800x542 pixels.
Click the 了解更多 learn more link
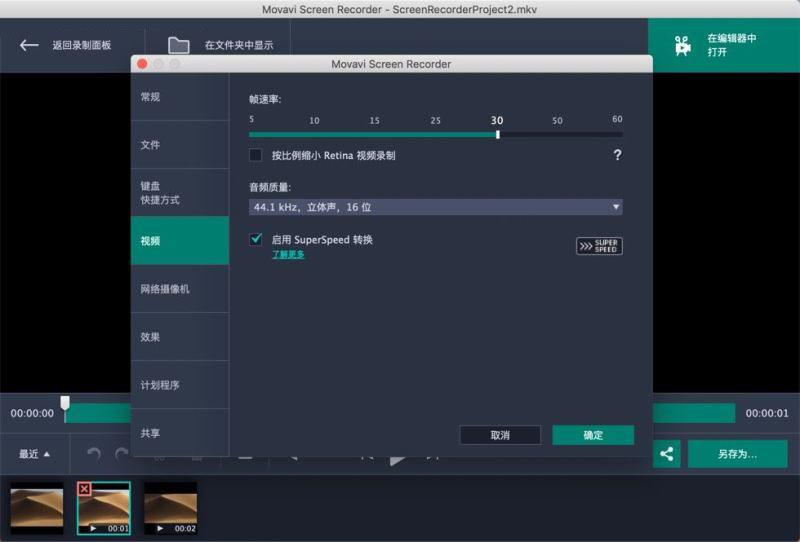coord(288,254)
